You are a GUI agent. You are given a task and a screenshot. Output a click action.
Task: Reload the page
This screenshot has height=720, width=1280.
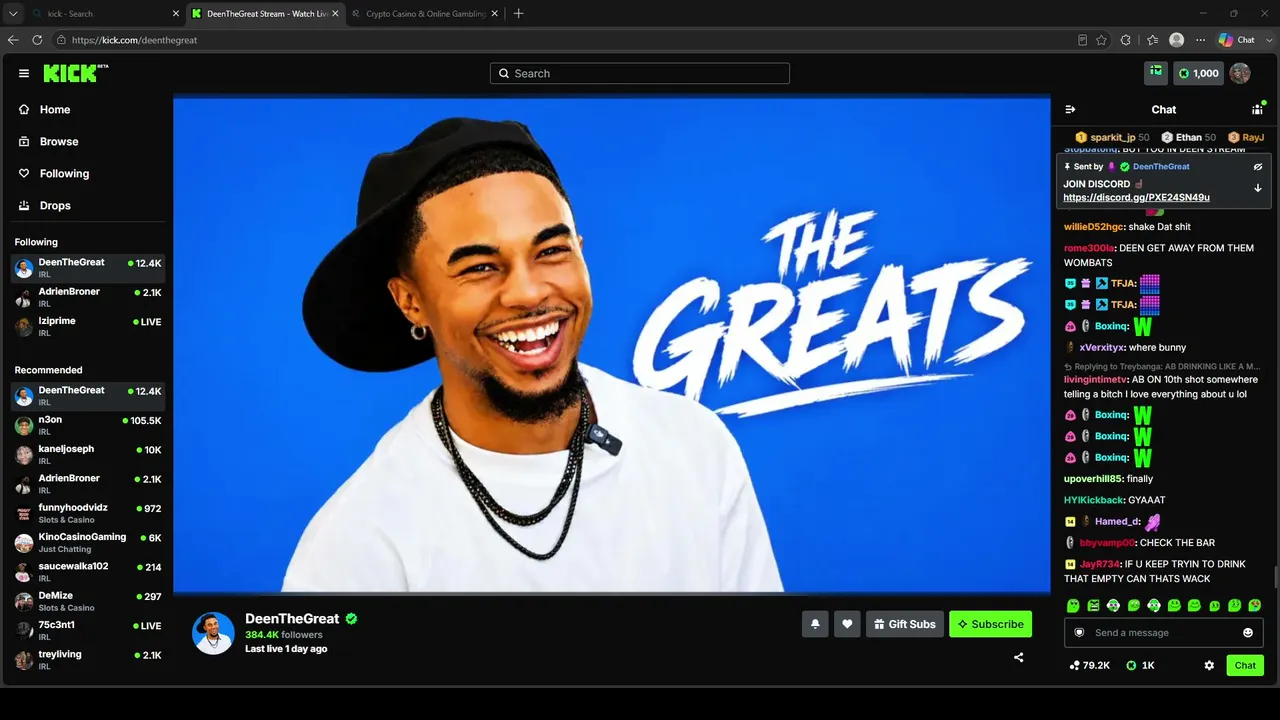click(x=37, y=40)
